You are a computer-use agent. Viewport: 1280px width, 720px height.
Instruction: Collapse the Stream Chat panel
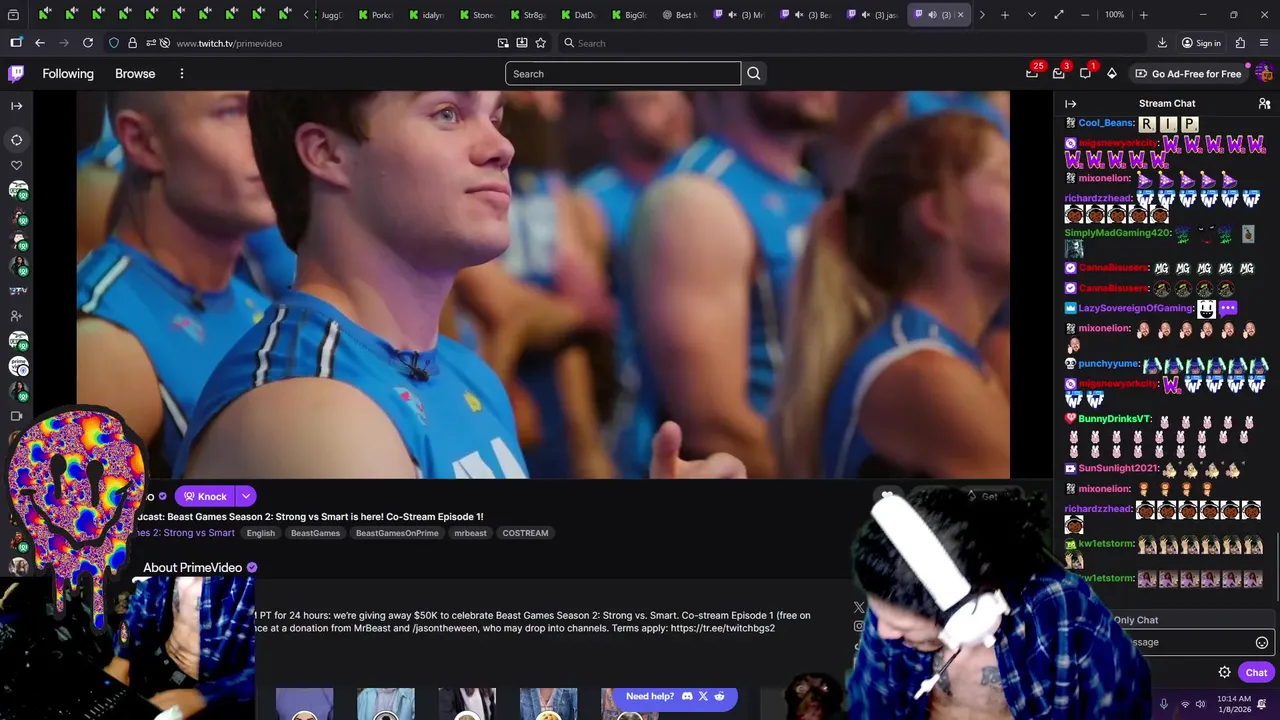pos(1070,104)
